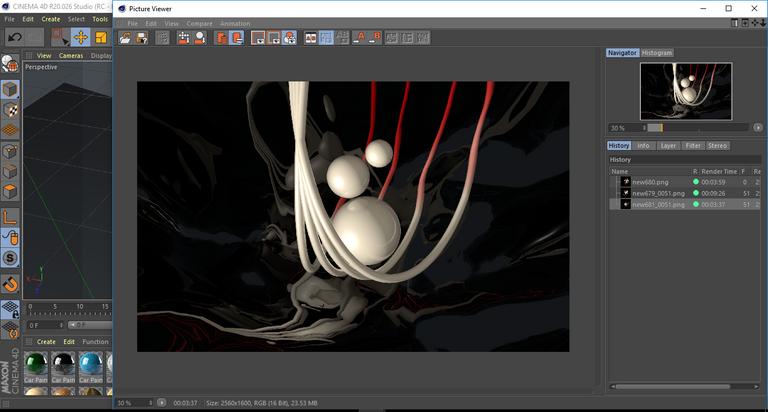768x412 pixels.
Task: Activate Texture mode checkered cube icon
Action: click(x=10, y=110)
